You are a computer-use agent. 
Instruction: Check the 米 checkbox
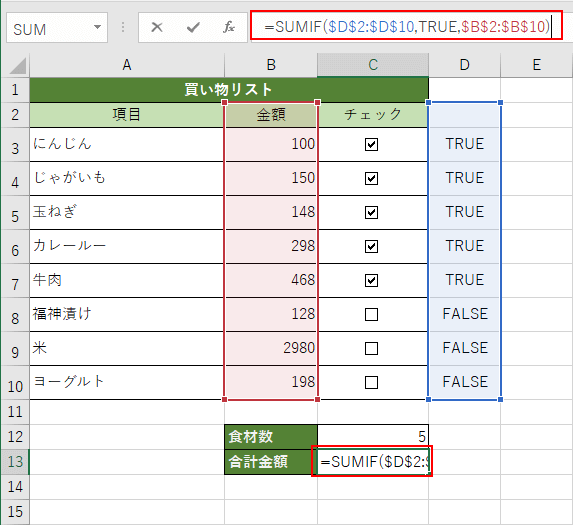(371, 349)
